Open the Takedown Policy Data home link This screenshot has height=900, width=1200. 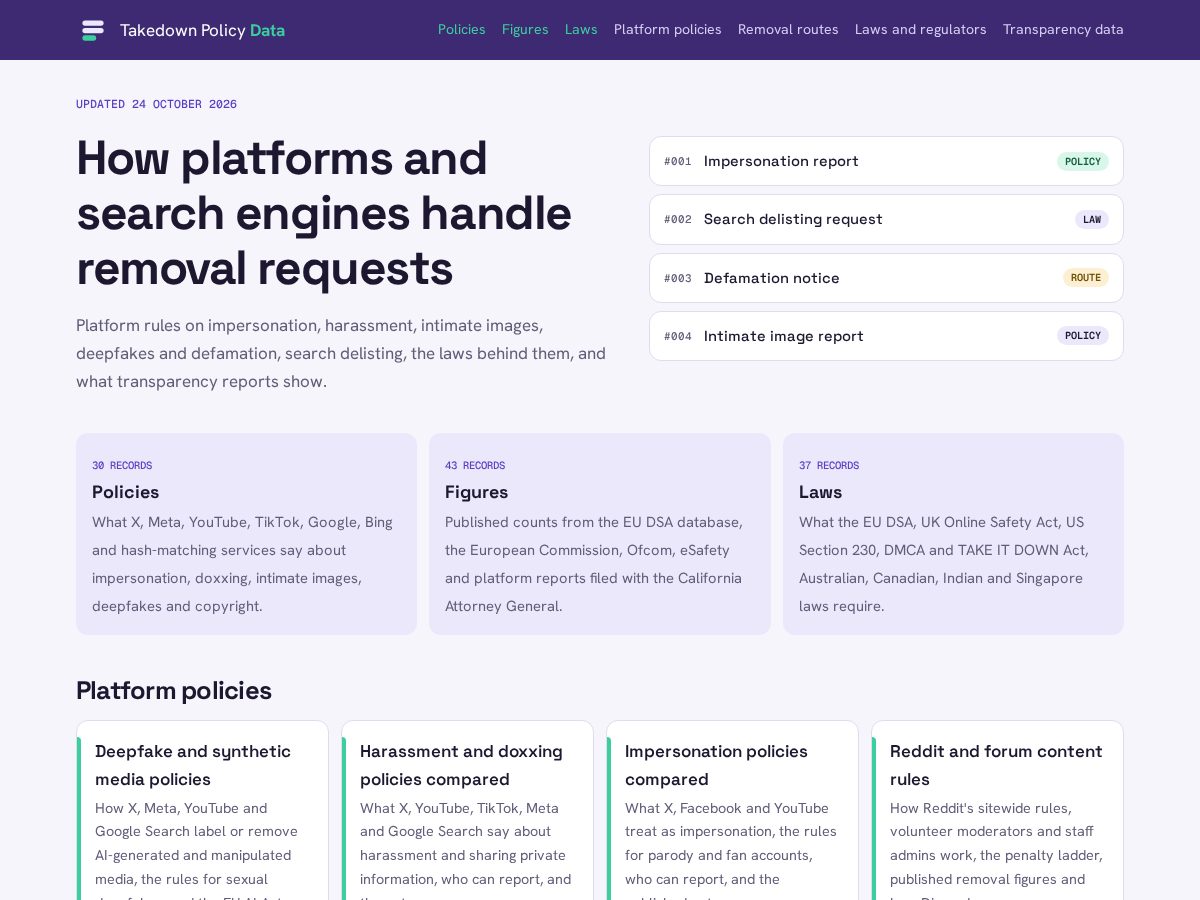tap(183, 30)
